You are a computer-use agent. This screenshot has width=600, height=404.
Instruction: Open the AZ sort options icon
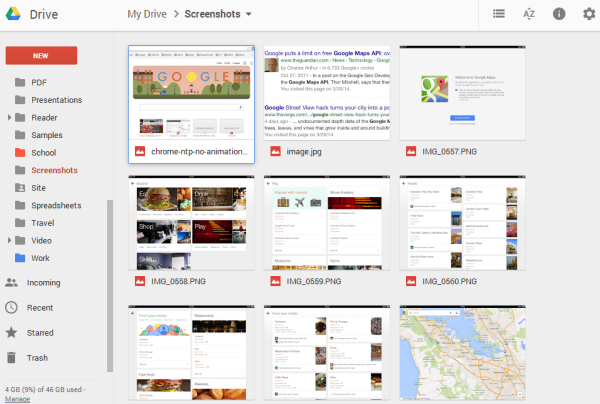529,14
